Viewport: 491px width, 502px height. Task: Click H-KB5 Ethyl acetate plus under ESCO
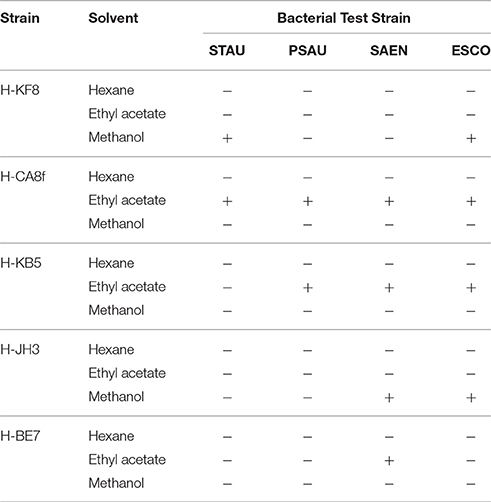pyautogui.click(x=471, y=288)
